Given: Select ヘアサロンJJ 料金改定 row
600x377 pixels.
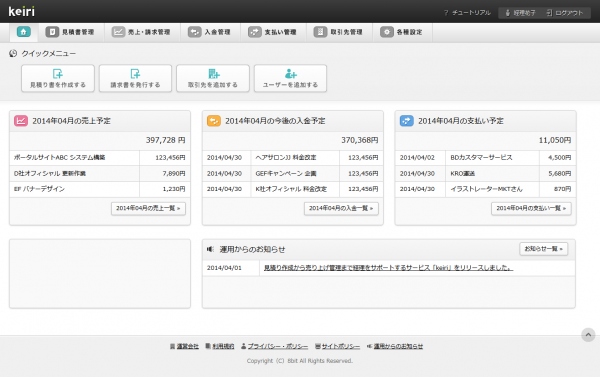Looking at the screenshot, I should [293, 157].
